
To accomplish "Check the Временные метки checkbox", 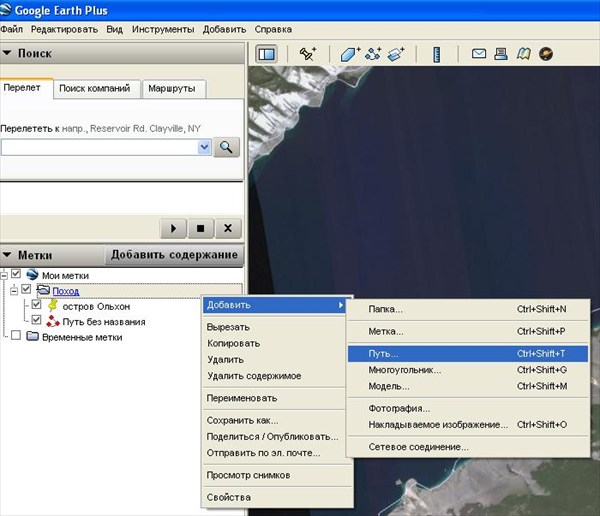I will point(16,336).
